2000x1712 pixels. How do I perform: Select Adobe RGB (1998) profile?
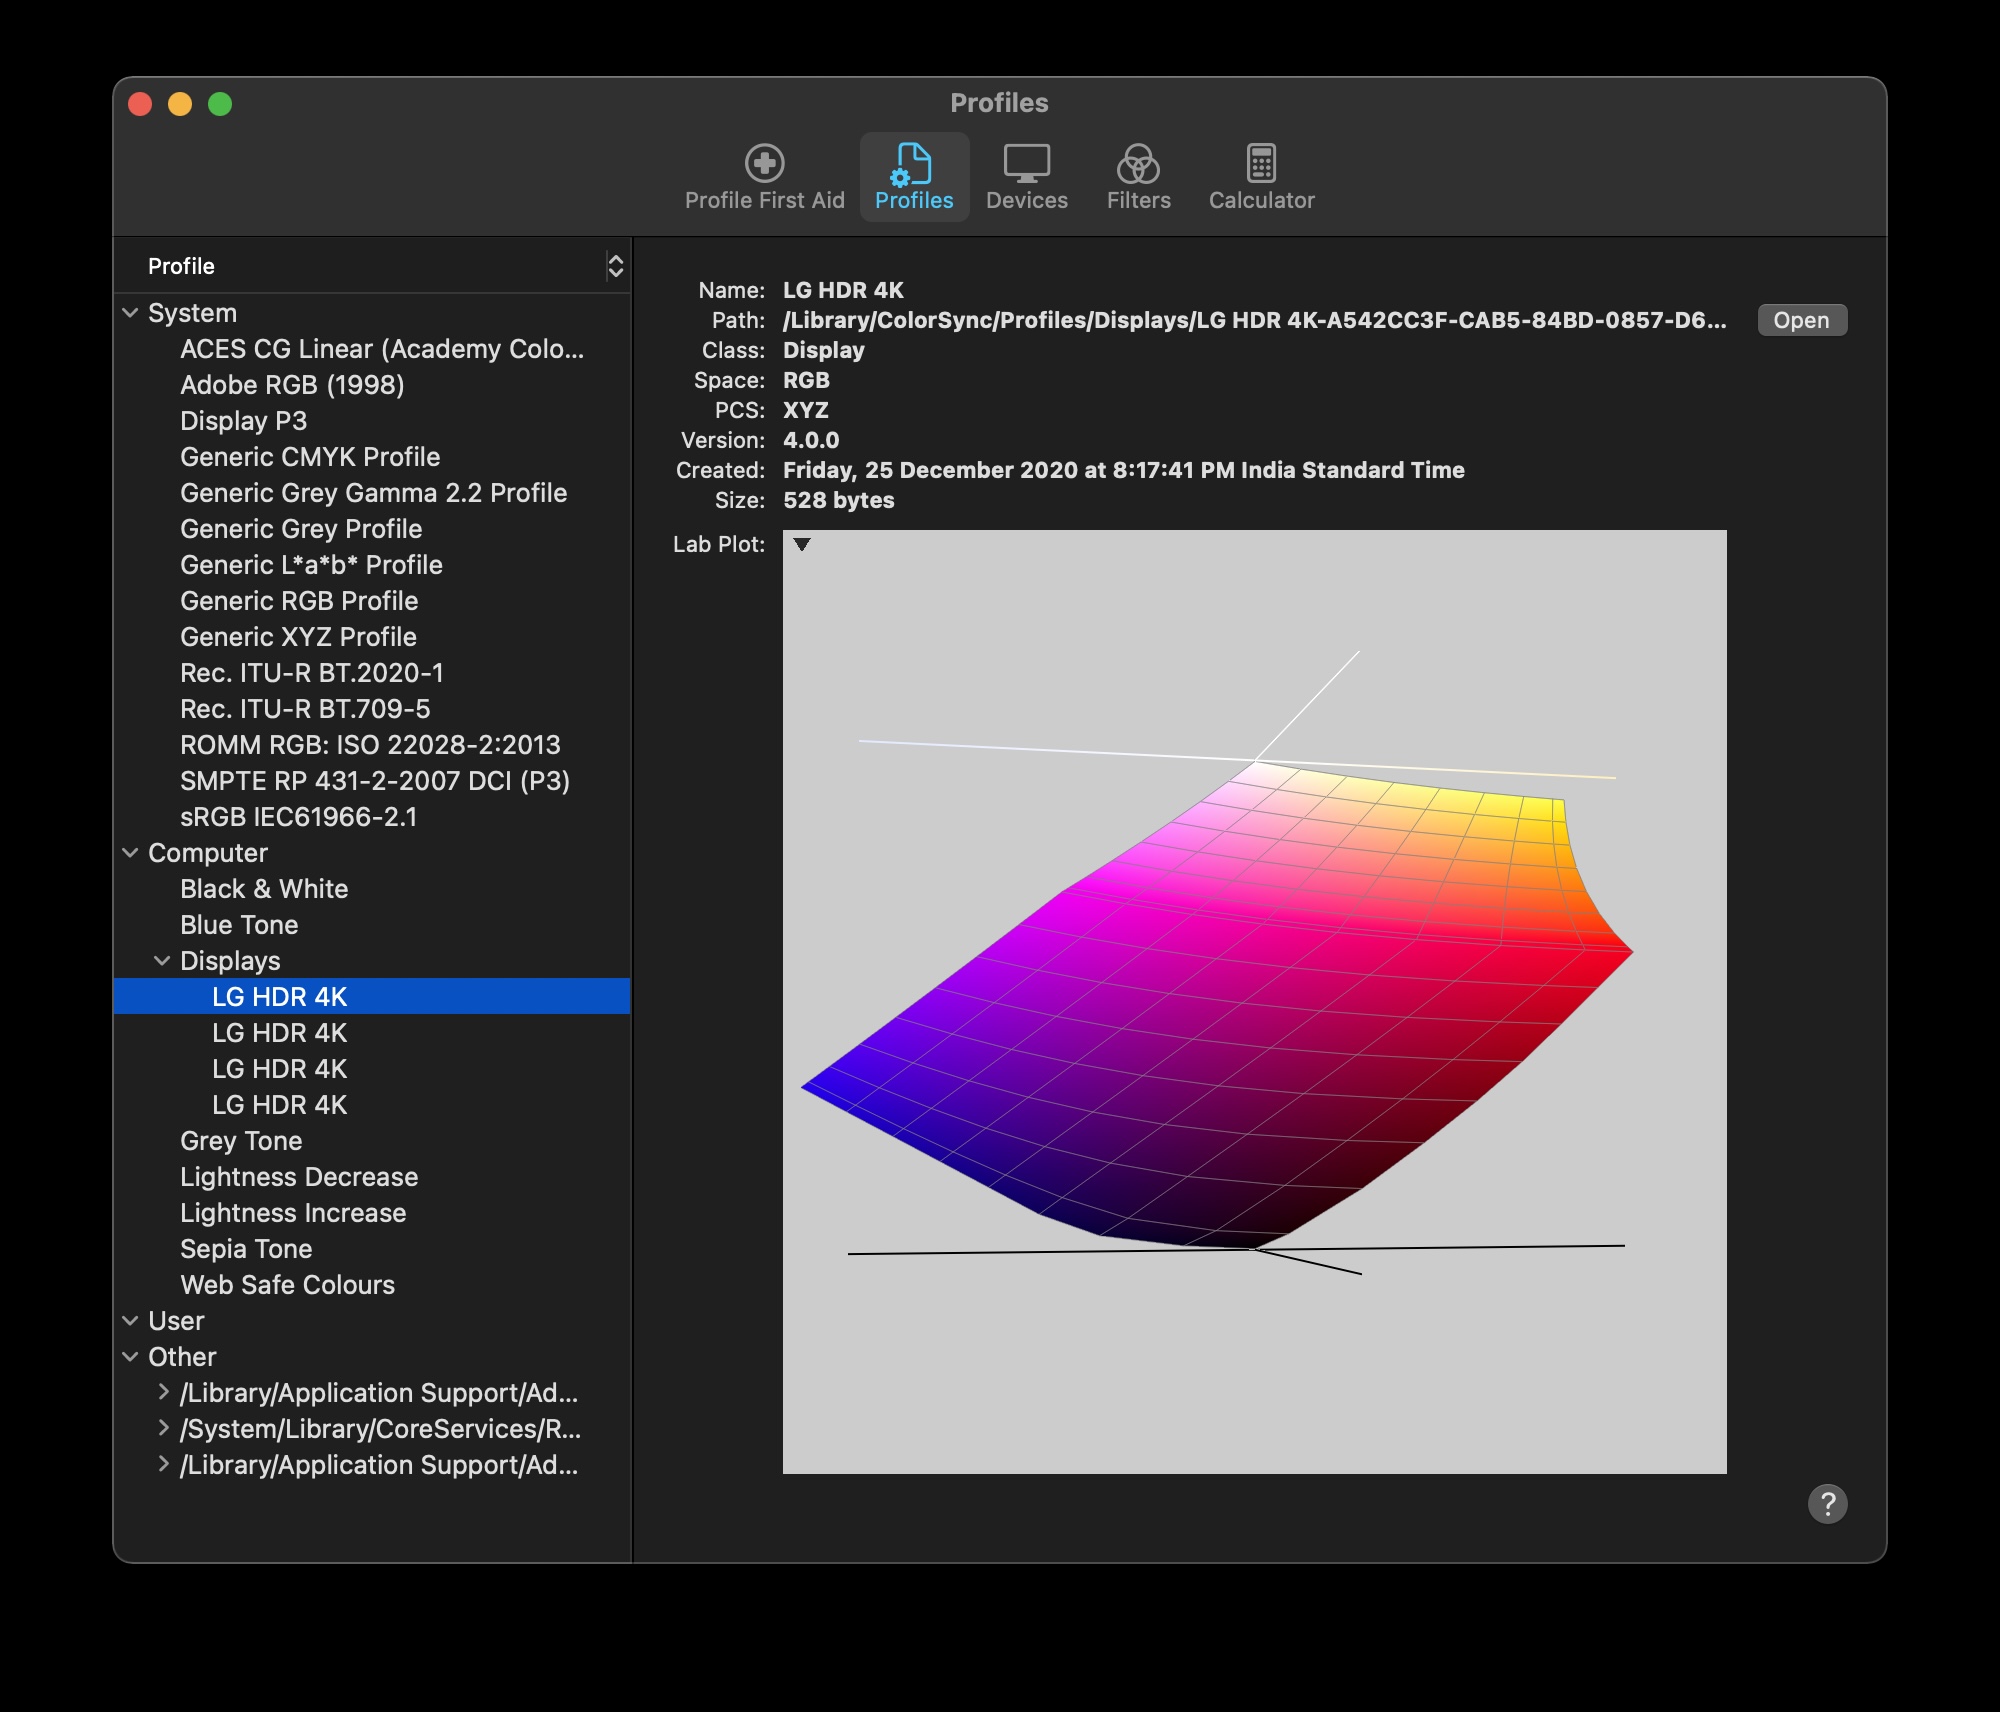click(x=292, y=385)
